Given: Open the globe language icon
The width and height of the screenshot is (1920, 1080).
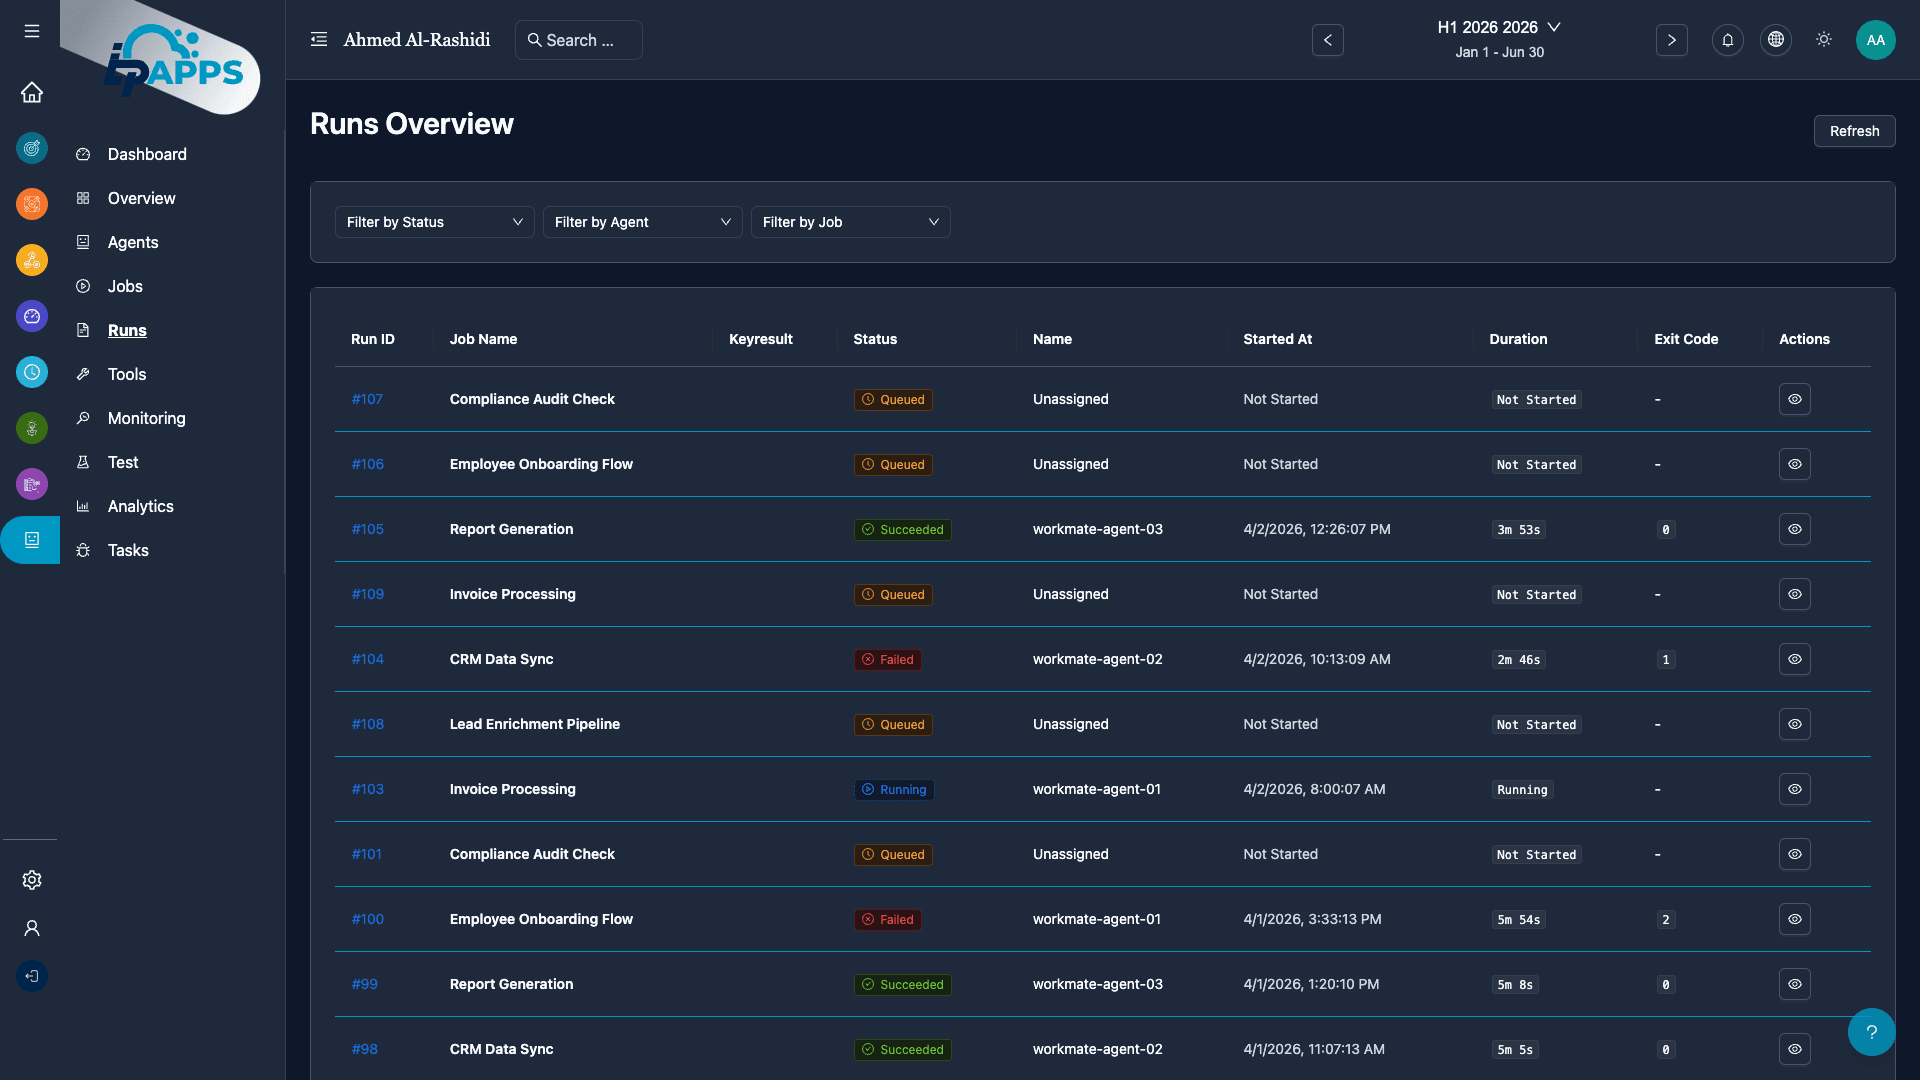Looking at the screenshot, I should tap(1776, 40).
